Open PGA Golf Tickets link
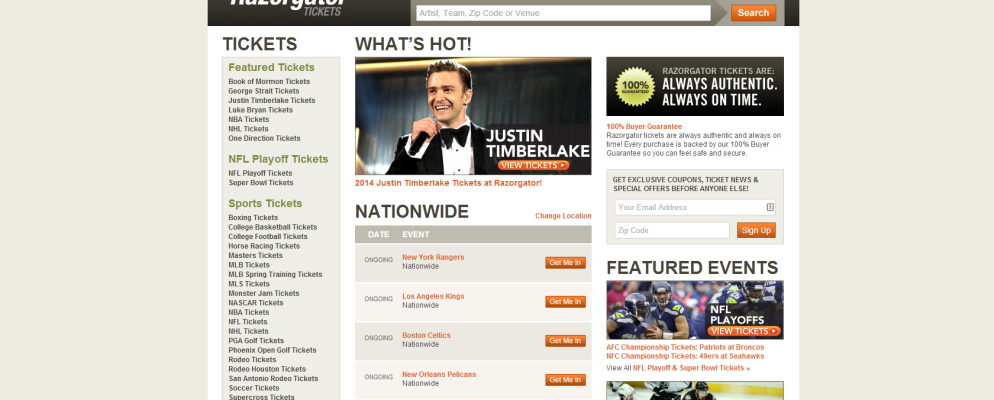 pyautogui.click(x=256, y=342)
